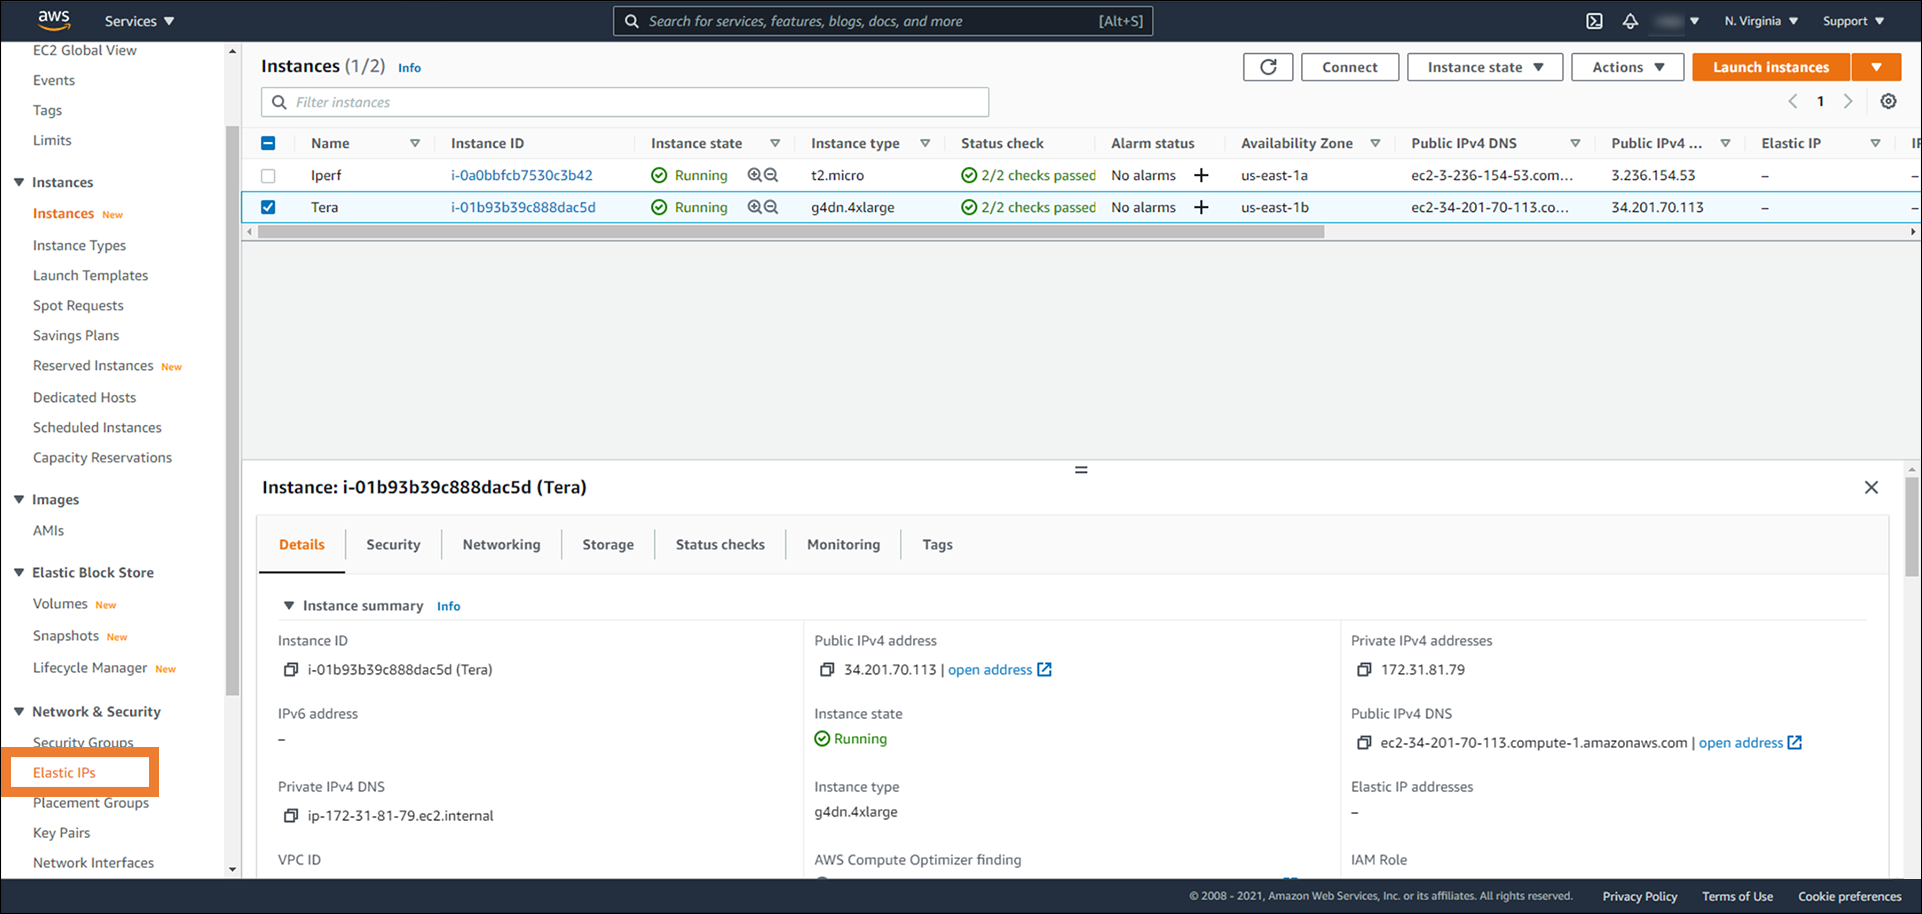Image resolution: width=1922 pixels, height=914 pixels.
Task: Open the CloudShell terminal icon
Action: pos(1595,21)
